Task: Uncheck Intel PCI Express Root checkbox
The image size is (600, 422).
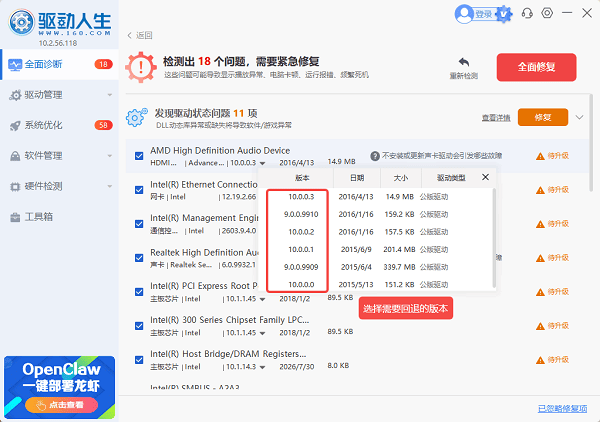Action: click(139, 292)
